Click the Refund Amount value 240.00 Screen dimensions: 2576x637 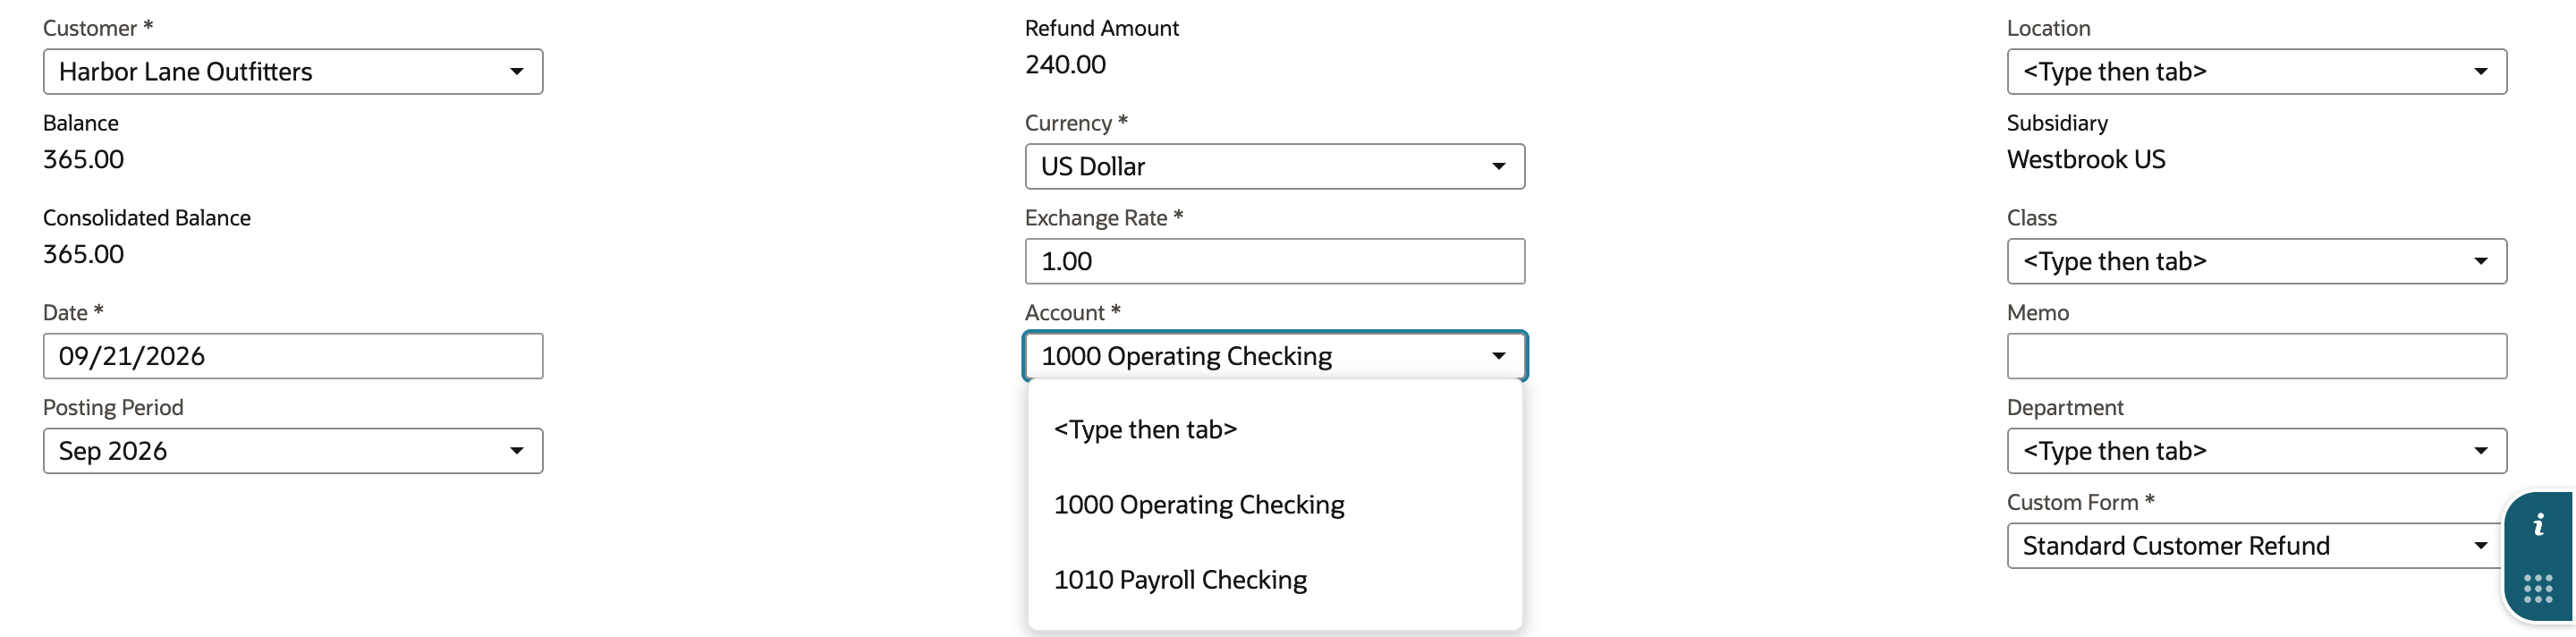pos(1065,65)
